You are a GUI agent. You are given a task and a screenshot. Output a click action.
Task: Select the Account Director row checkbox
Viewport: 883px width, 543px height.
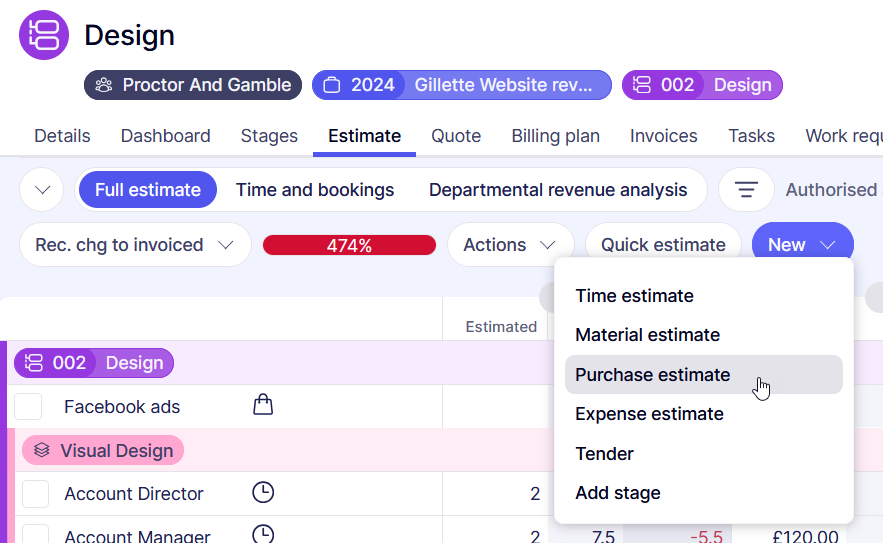coord(36,494)
